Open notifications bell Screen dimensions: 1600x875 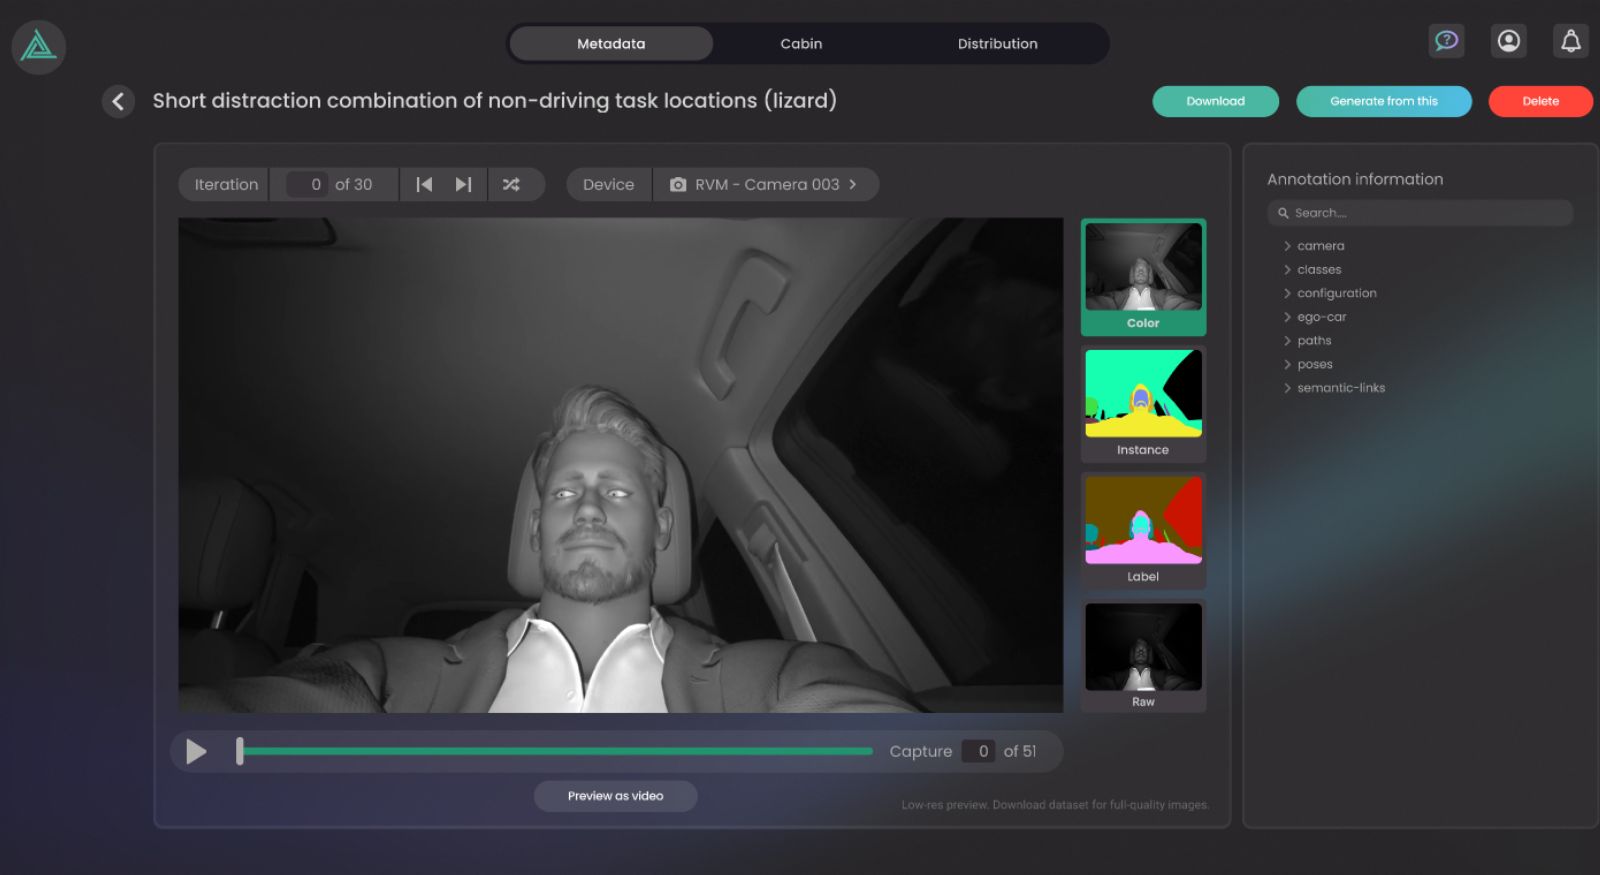point(1571,41)
